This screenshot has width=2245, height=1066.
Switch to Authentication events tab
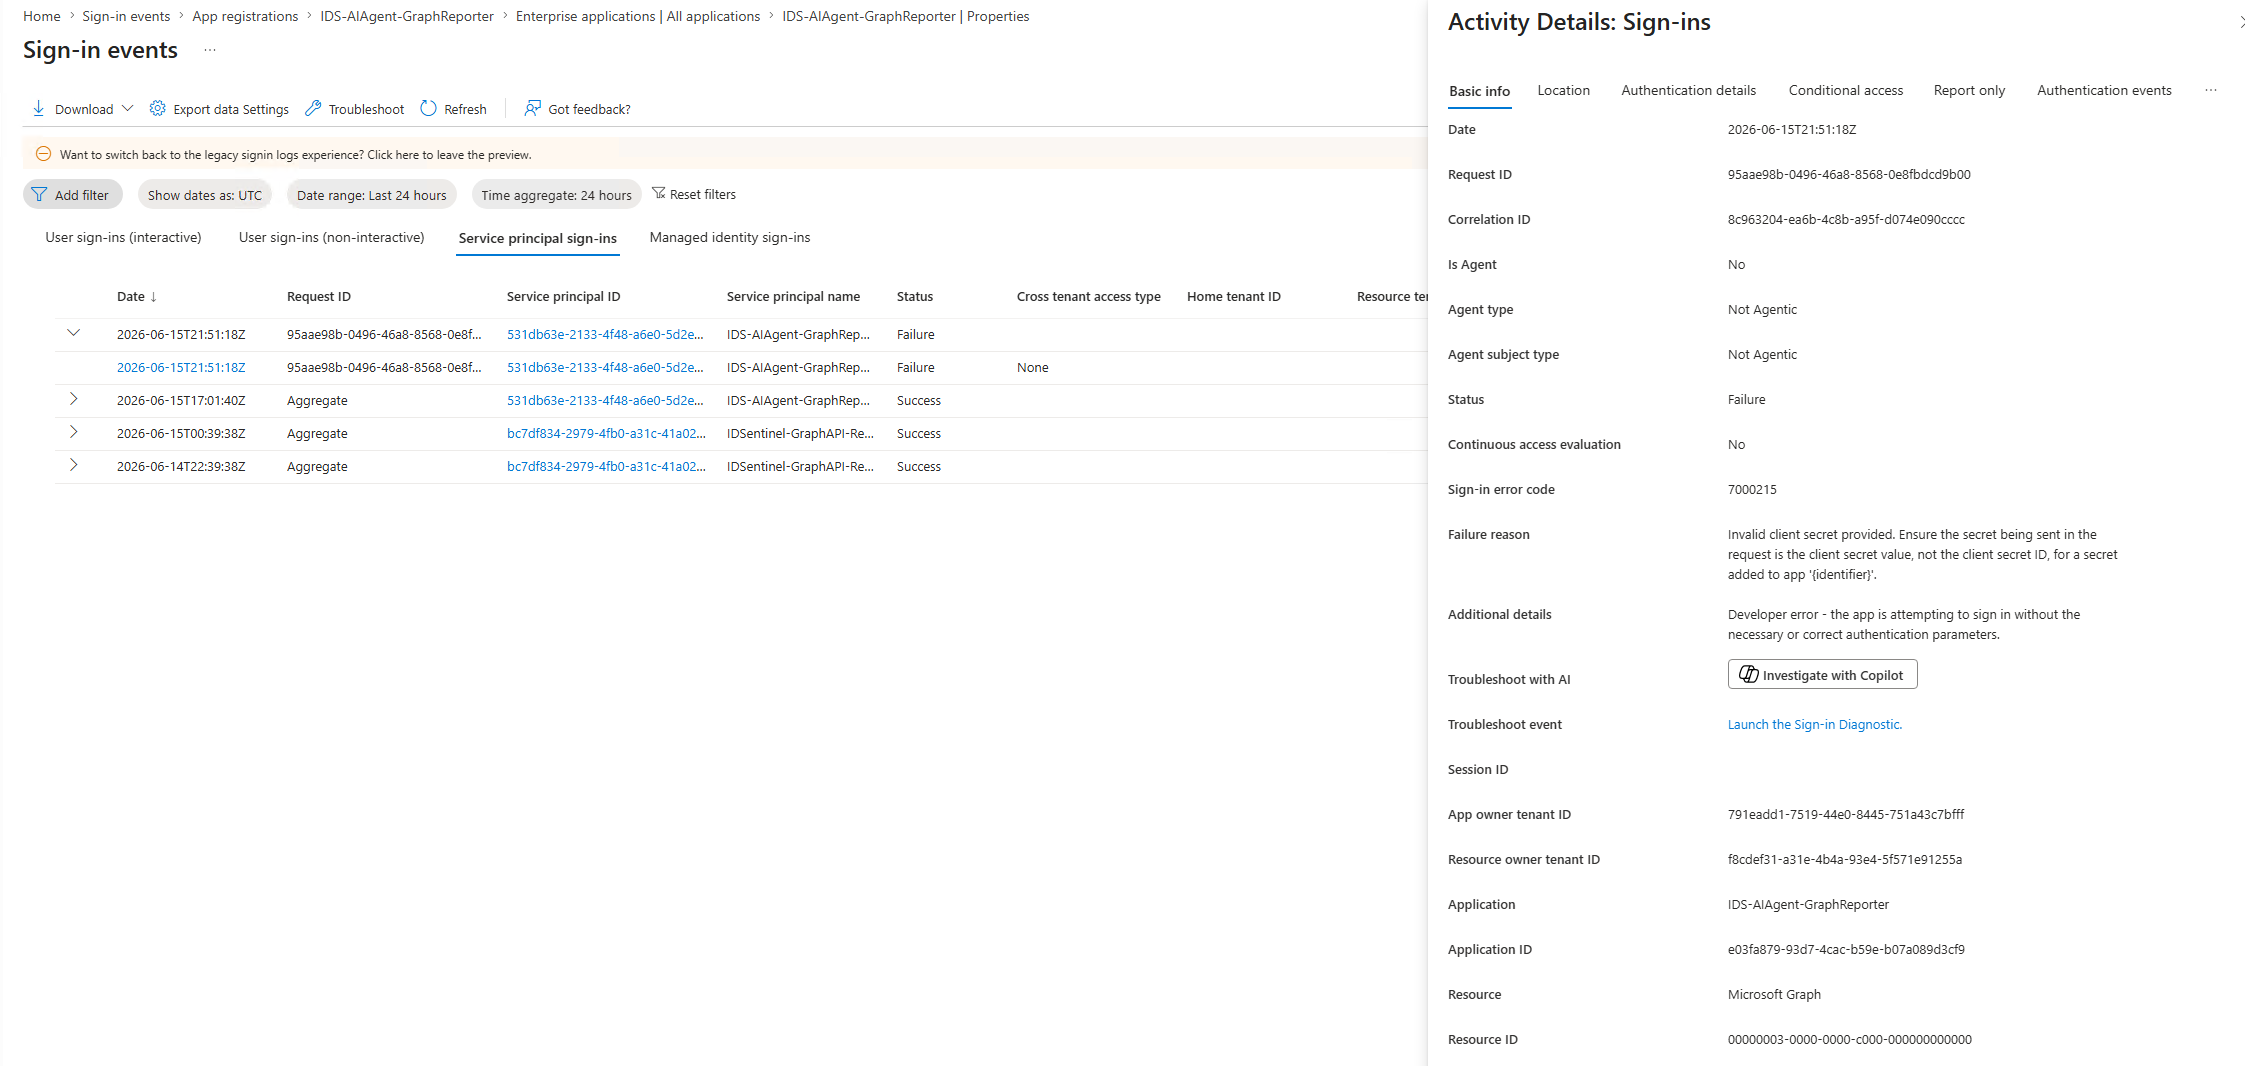pyautogui.click(x=2104, y=90)
